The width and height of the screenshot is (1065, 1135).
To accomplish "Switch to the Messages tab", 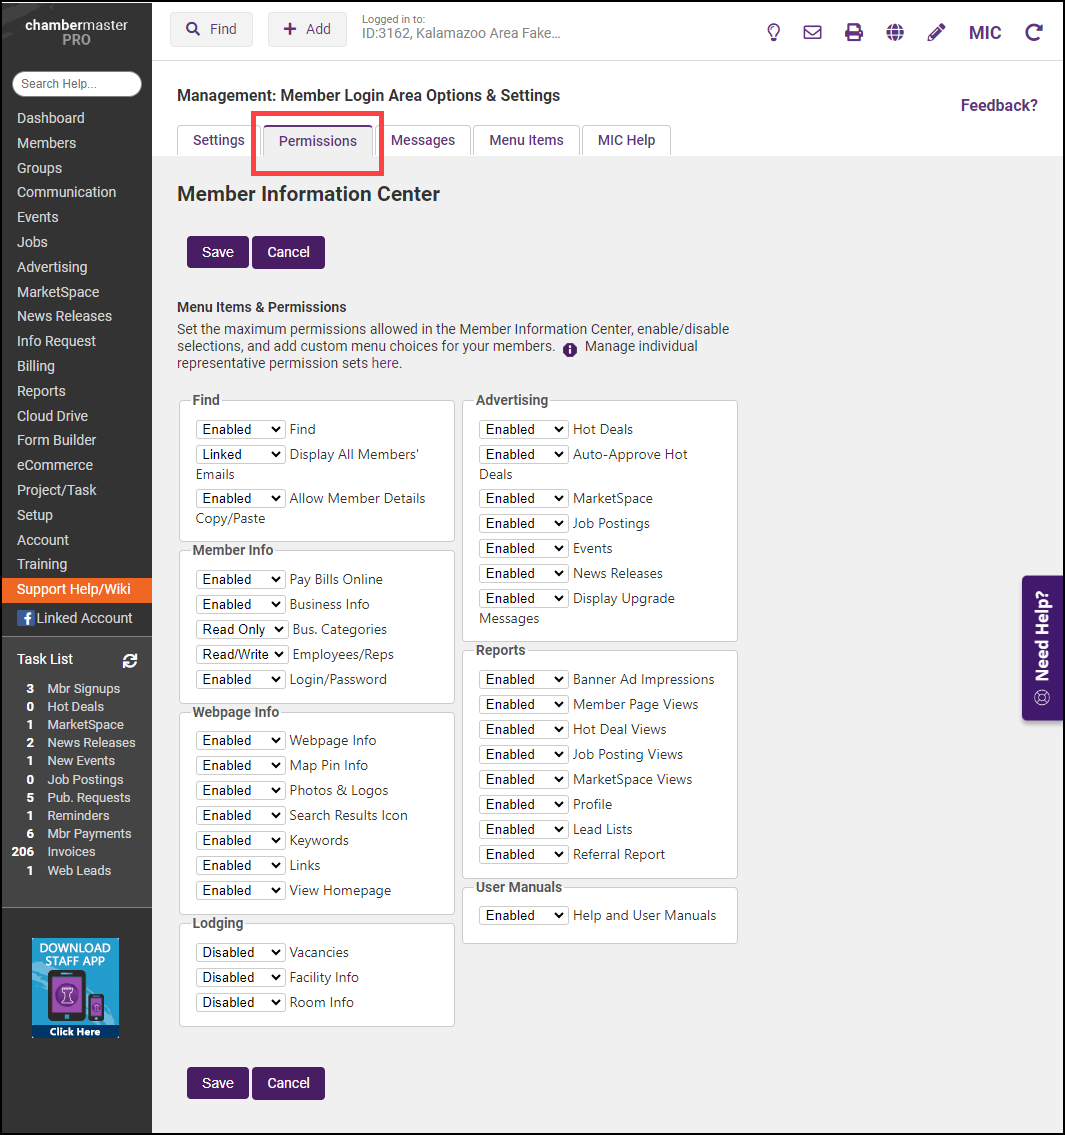I will tap(422, 140).
